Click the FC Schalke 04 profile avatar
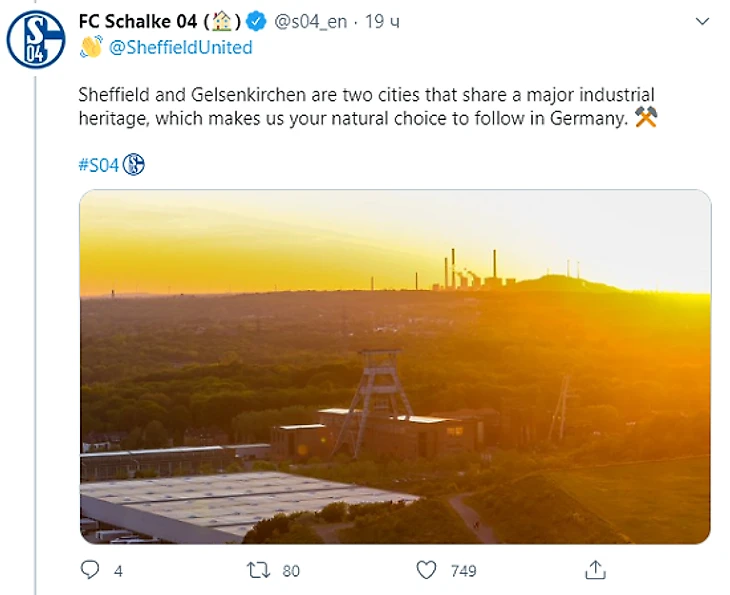The height and width of the screenshot is (595, 730). click(x=36, y=37)
